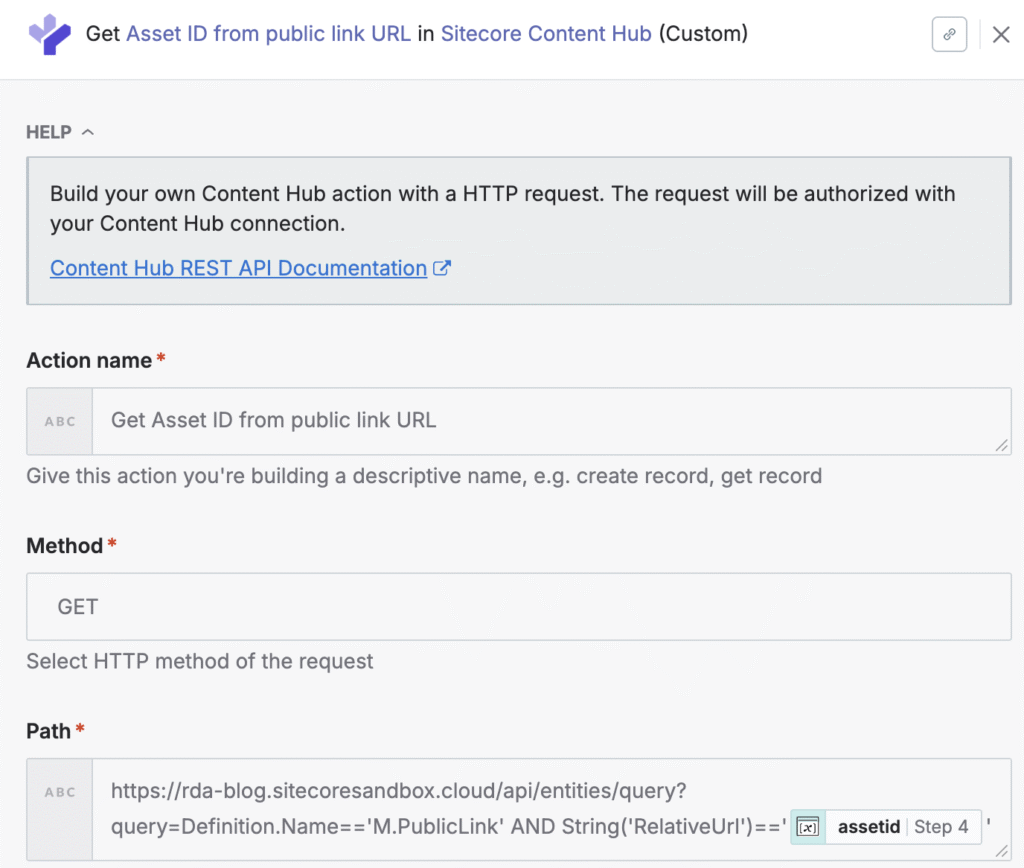Click the Action name field resize handle
Image resolution: width=1024 pixels, height=868 pixels.
click(x=1002, y=445)
